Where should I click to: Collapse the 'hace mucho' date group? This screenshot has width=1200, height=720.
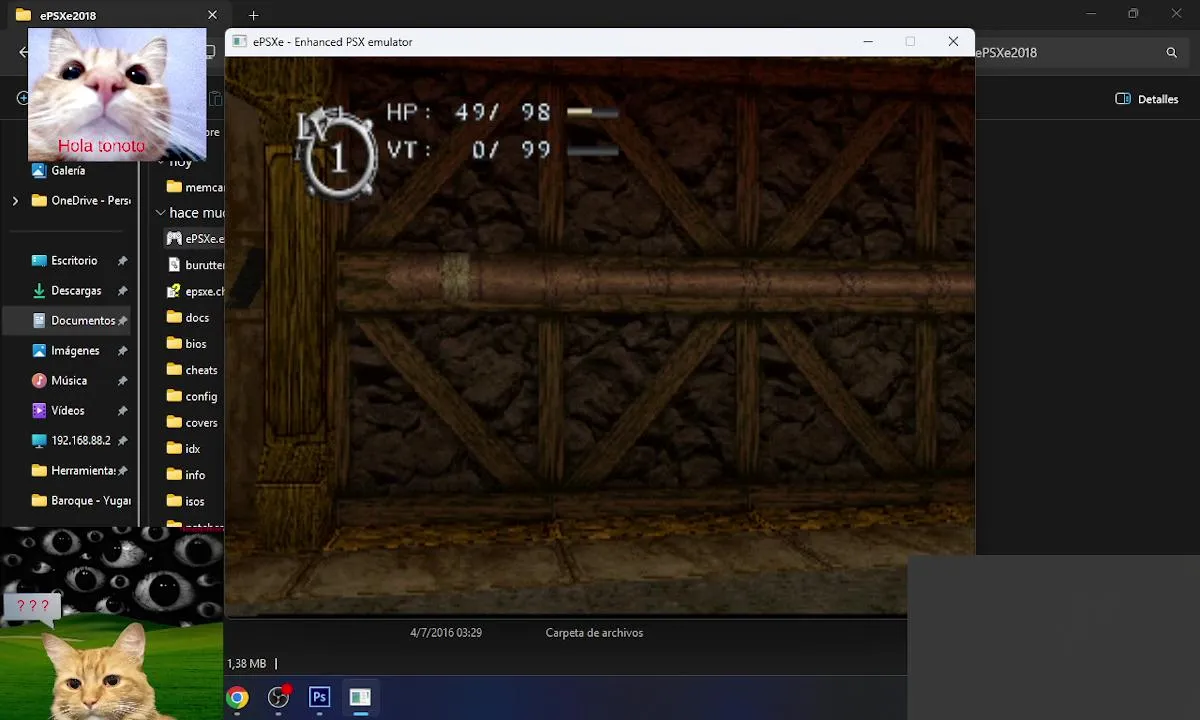click(160, 213)
